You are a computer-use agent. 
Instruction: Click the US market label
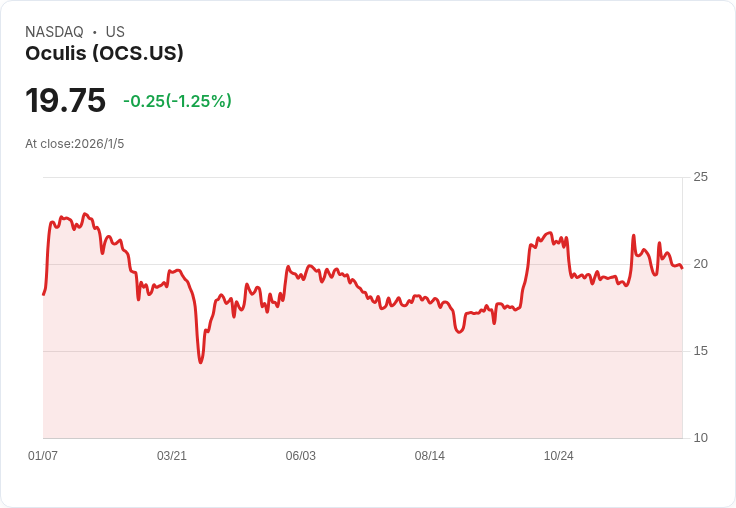tap(115, 32)
